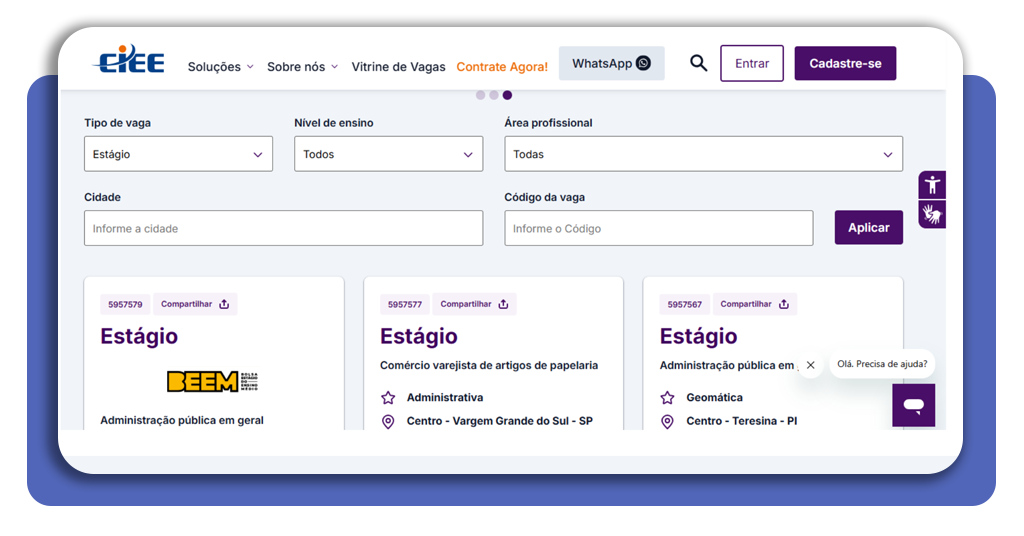Open the Nível de ensino dropdown

pos(388,154)
